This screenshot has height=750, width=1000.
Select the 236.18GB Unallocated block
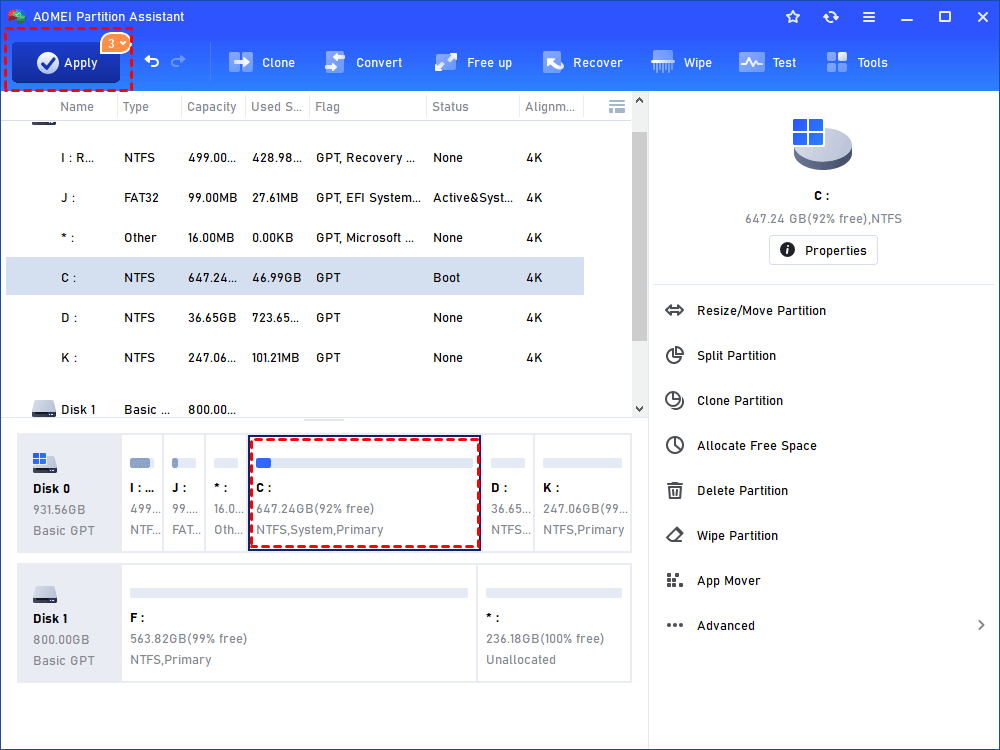click(554, 623)
